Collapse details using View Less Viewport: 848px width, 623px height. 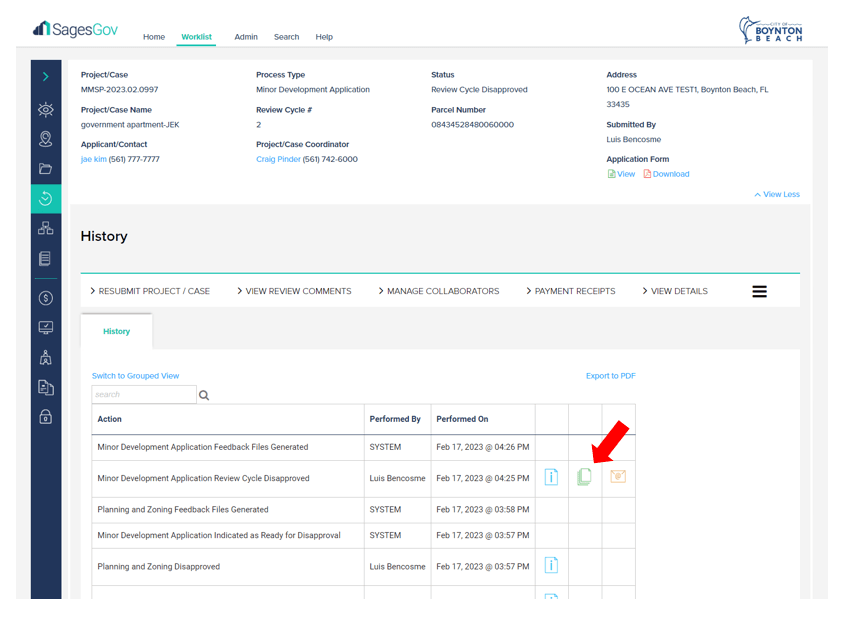[x=777, y=195]
